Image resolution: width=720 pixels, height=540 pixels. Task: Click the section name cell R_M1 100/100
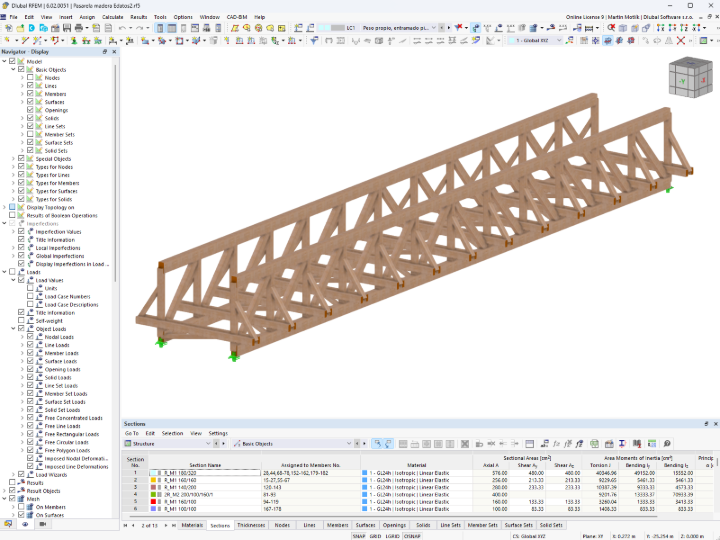click(205, 509)
